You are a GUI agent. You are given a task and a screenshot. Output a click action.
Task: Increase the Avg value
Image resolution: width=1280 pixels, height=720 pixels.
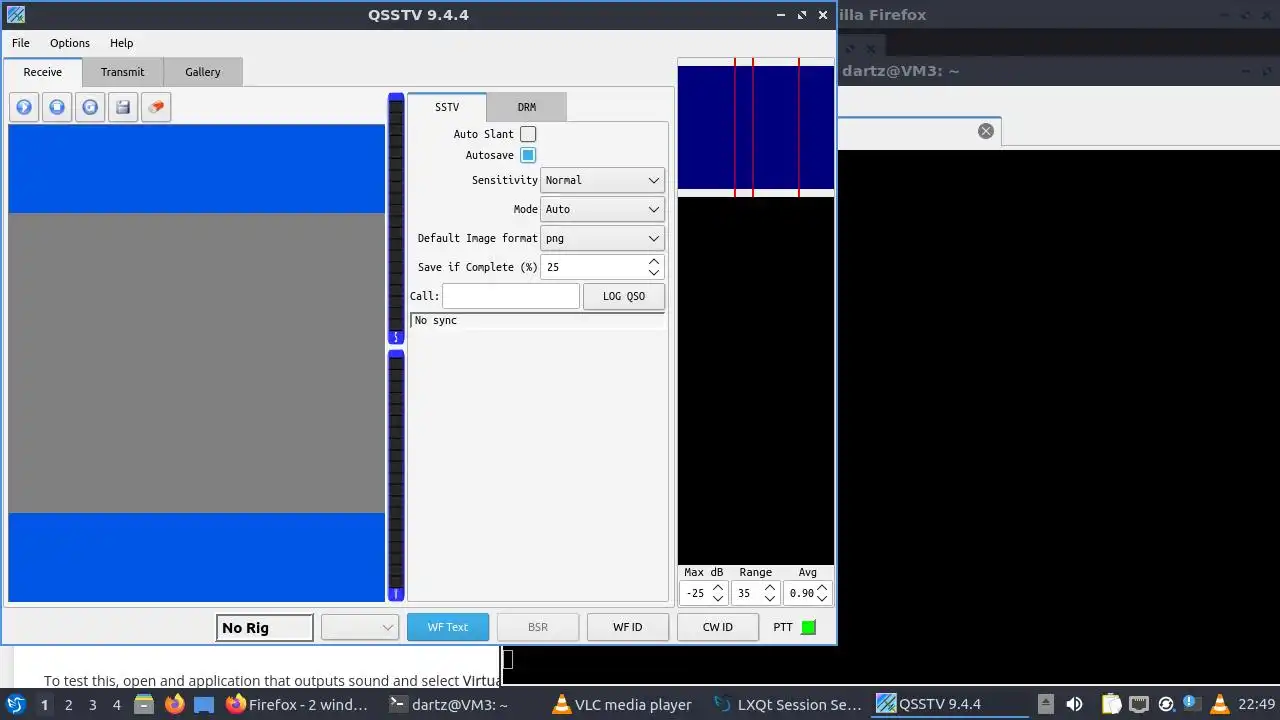tap(822, 587)
